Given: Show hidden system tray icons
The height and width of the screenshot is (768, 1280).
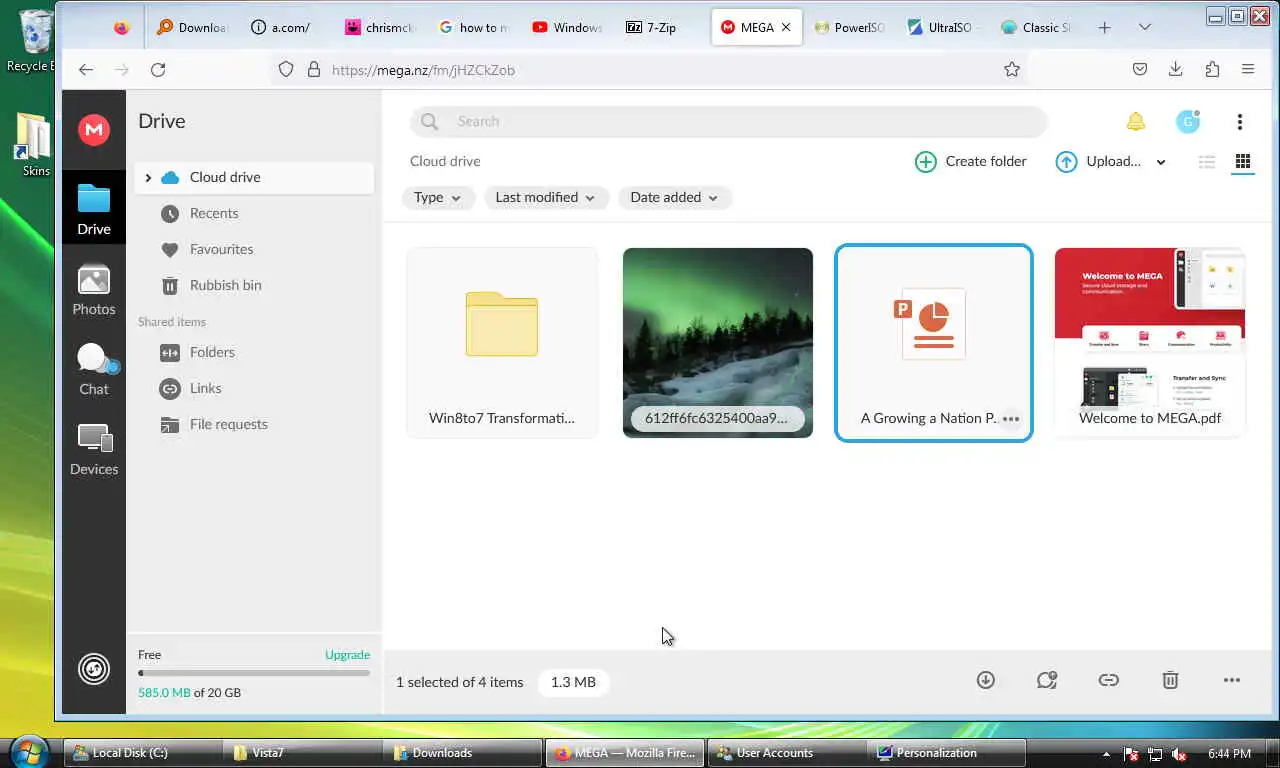Looking at the screenshot, I should coord(1106,754).
